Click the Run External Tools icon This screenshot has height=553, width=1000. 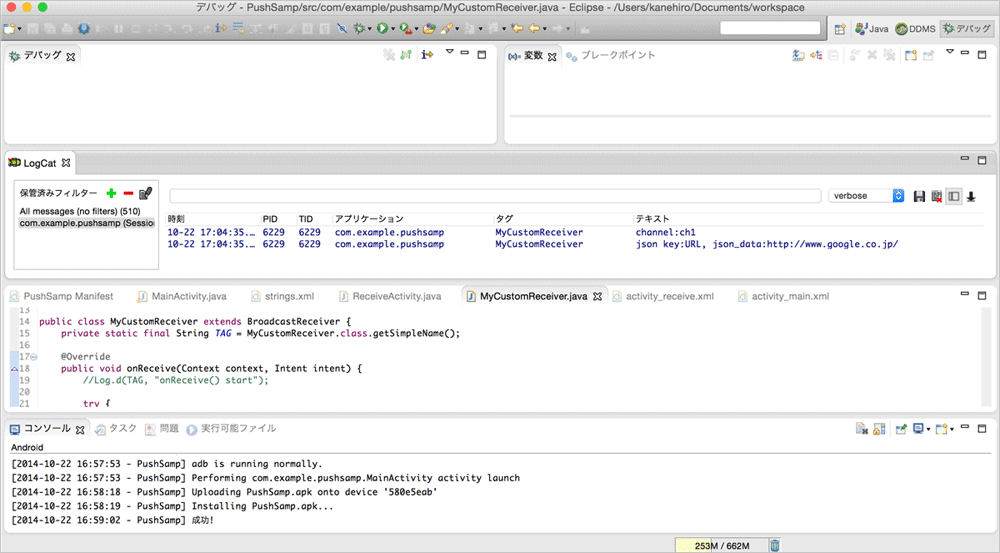click(405, 29)
